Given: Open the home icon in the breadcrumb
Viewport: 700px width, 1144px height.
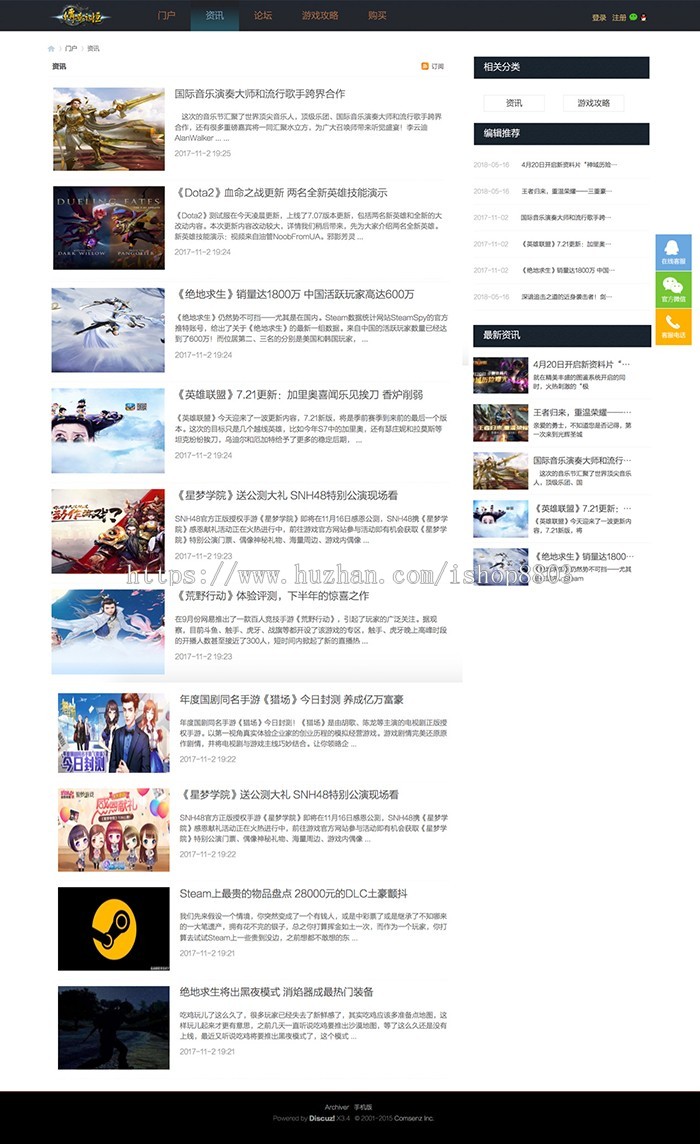Looking at the screenshot, I should pyautogui.click(x=51, y=49).
